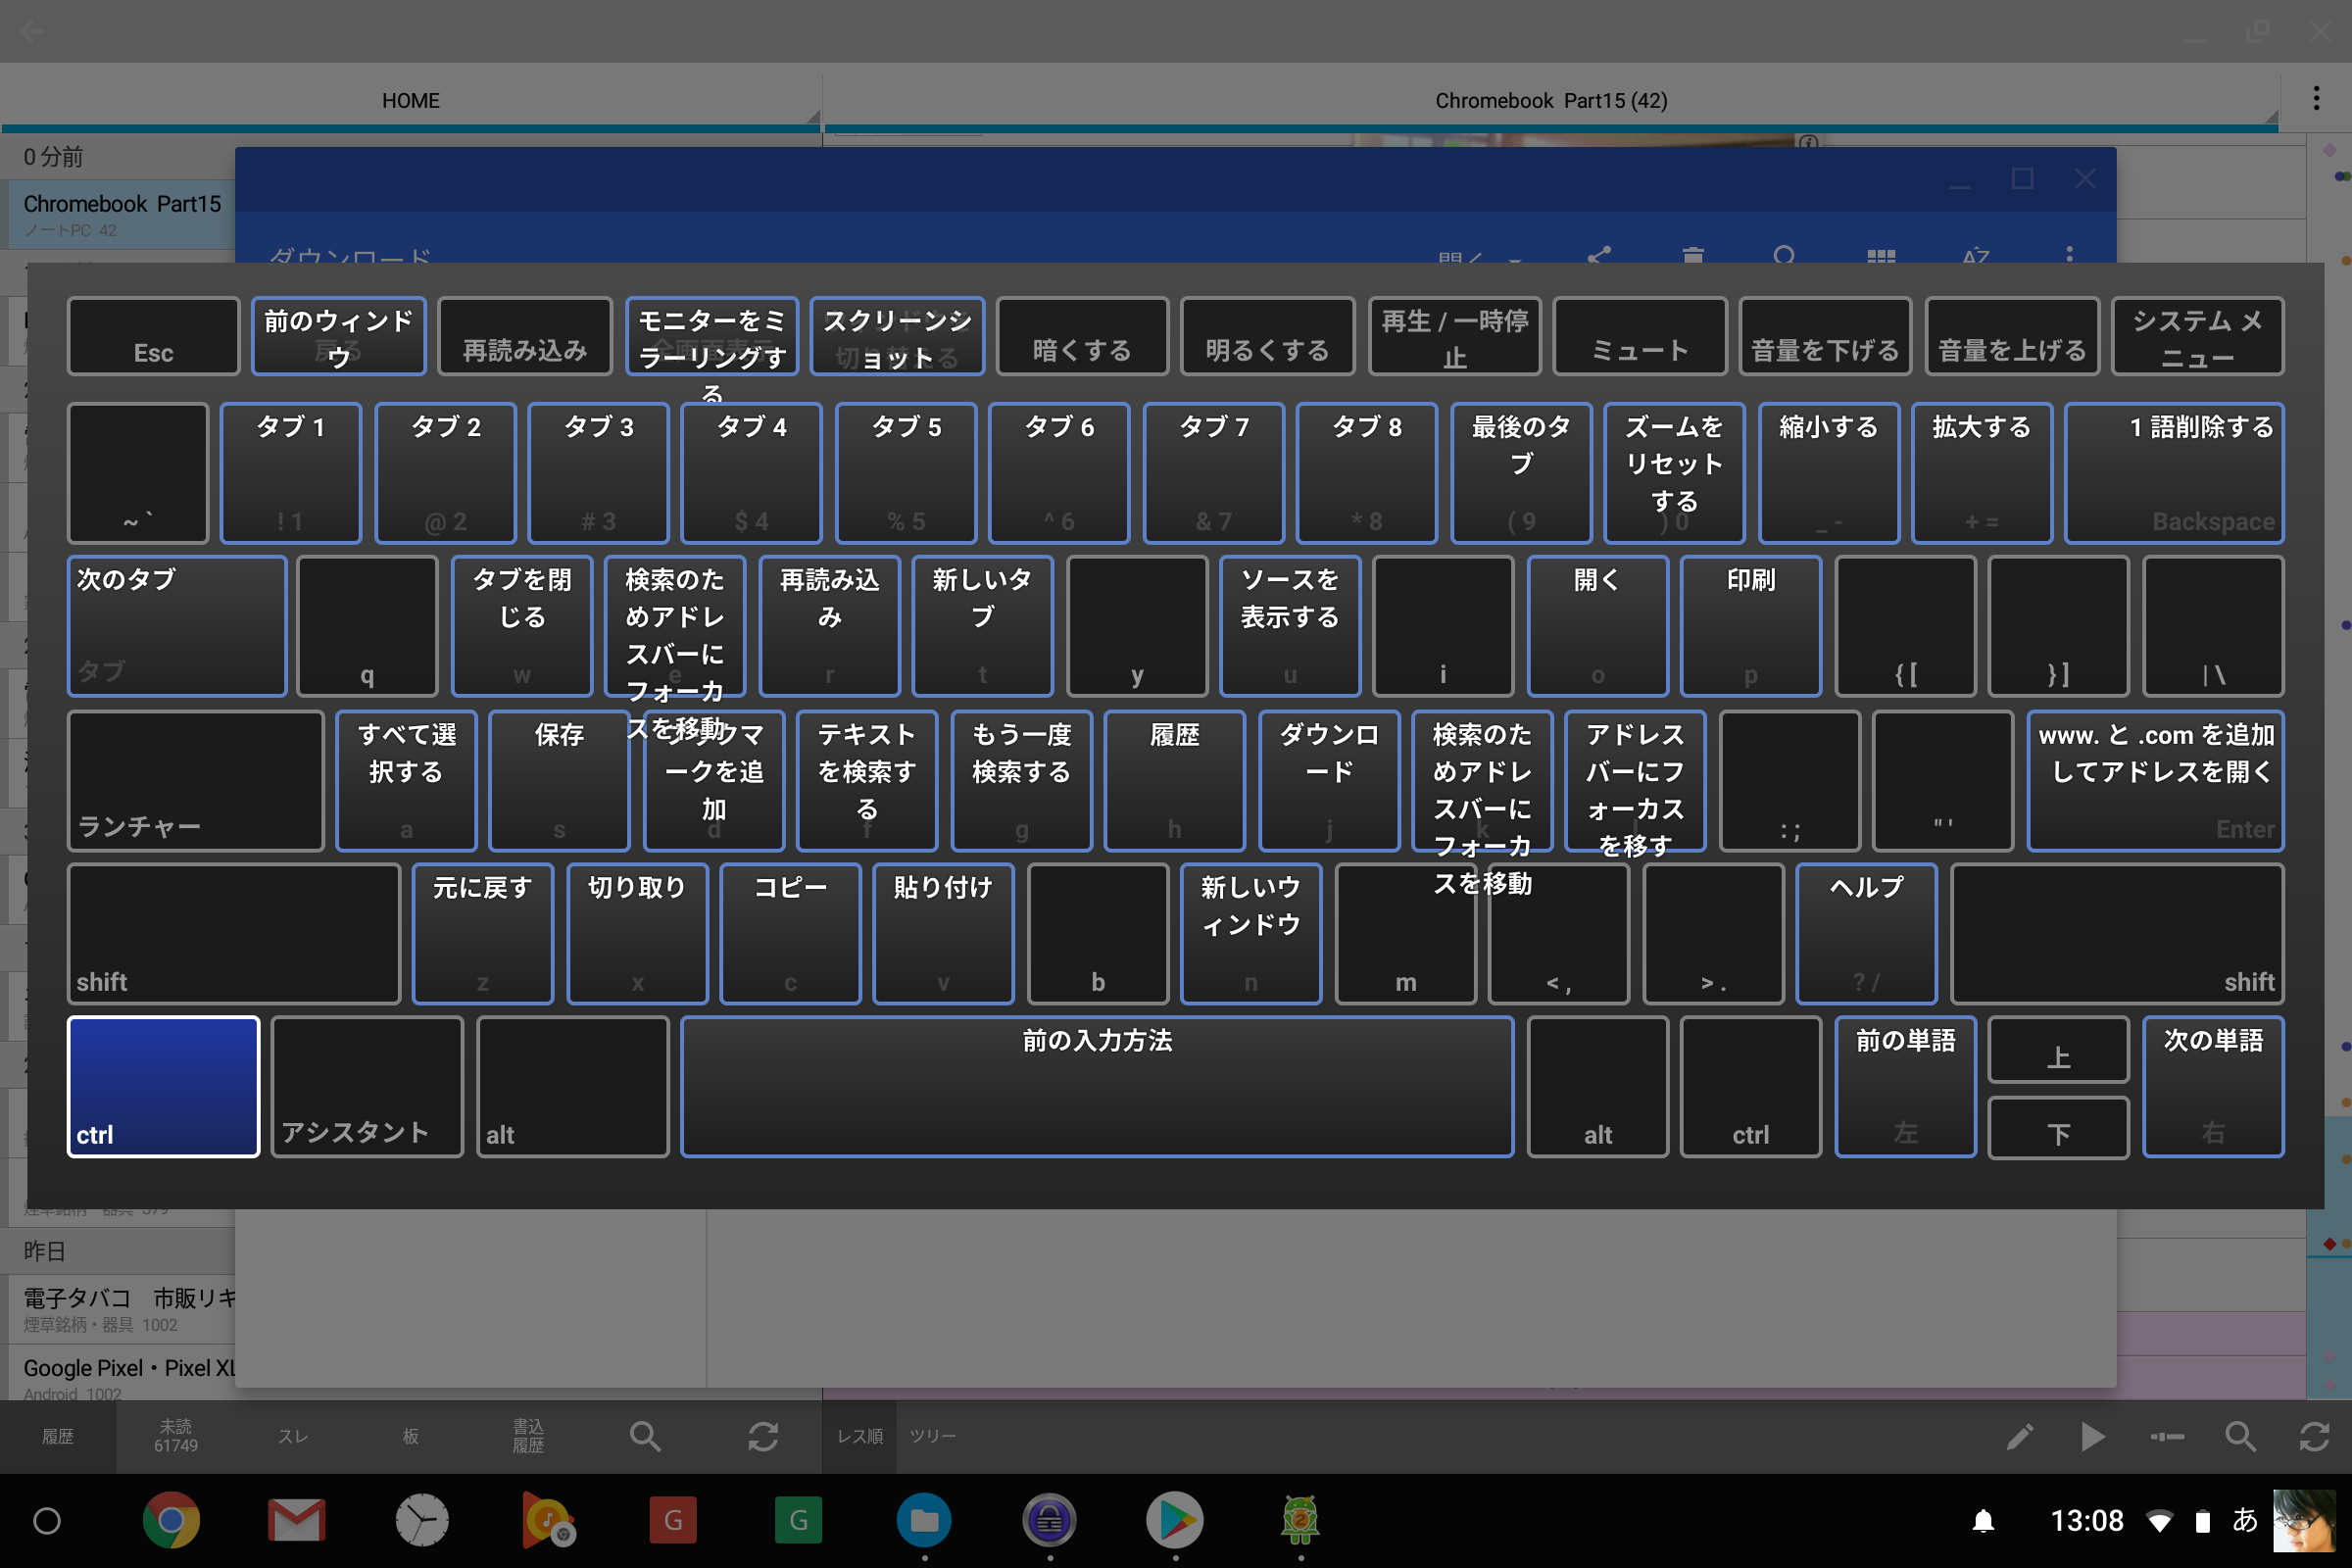This screenshot has width=2352, height=1568.
Task: Click the refresh icon in left toolbar
Action: 763,1437
